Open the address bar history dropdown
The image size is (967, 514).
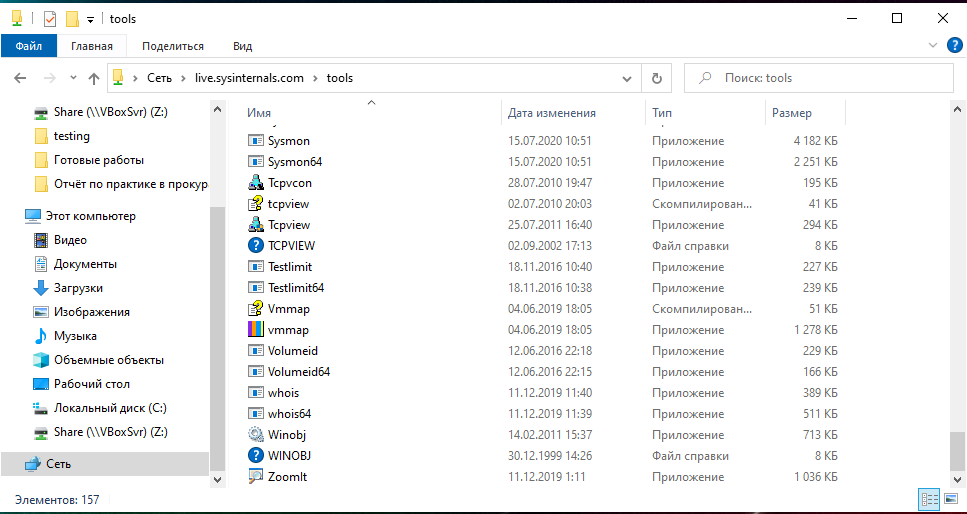(x=627, y=78)
